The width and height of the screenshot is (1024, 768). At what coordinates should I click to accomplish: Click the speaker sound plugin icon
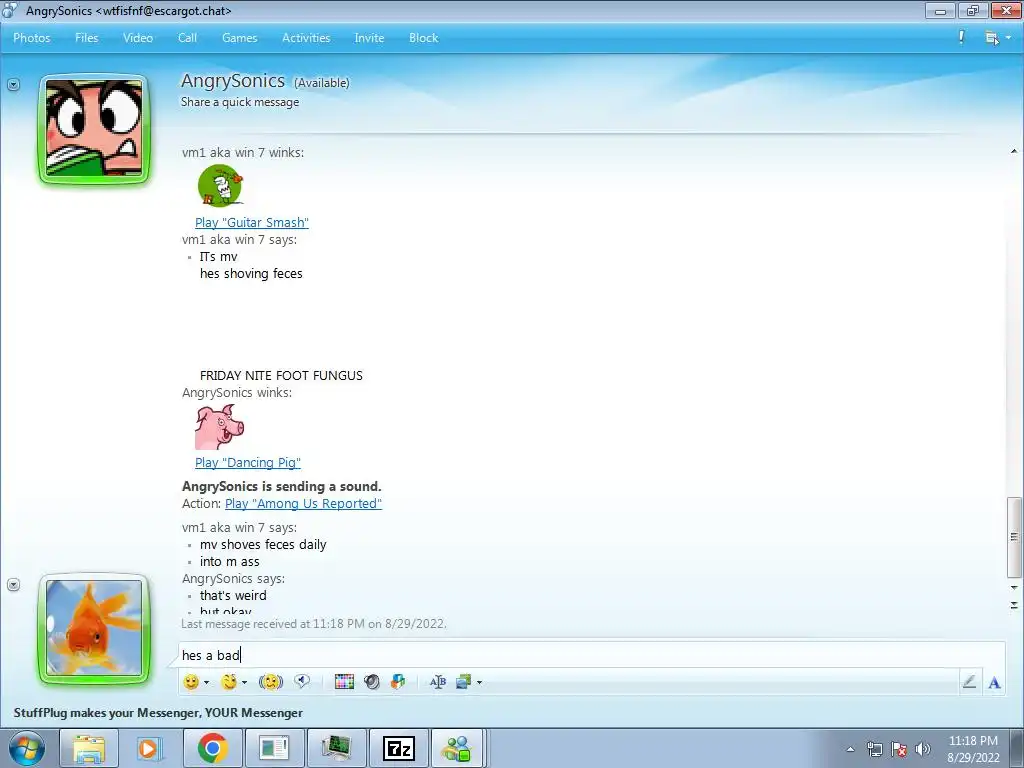372,682
